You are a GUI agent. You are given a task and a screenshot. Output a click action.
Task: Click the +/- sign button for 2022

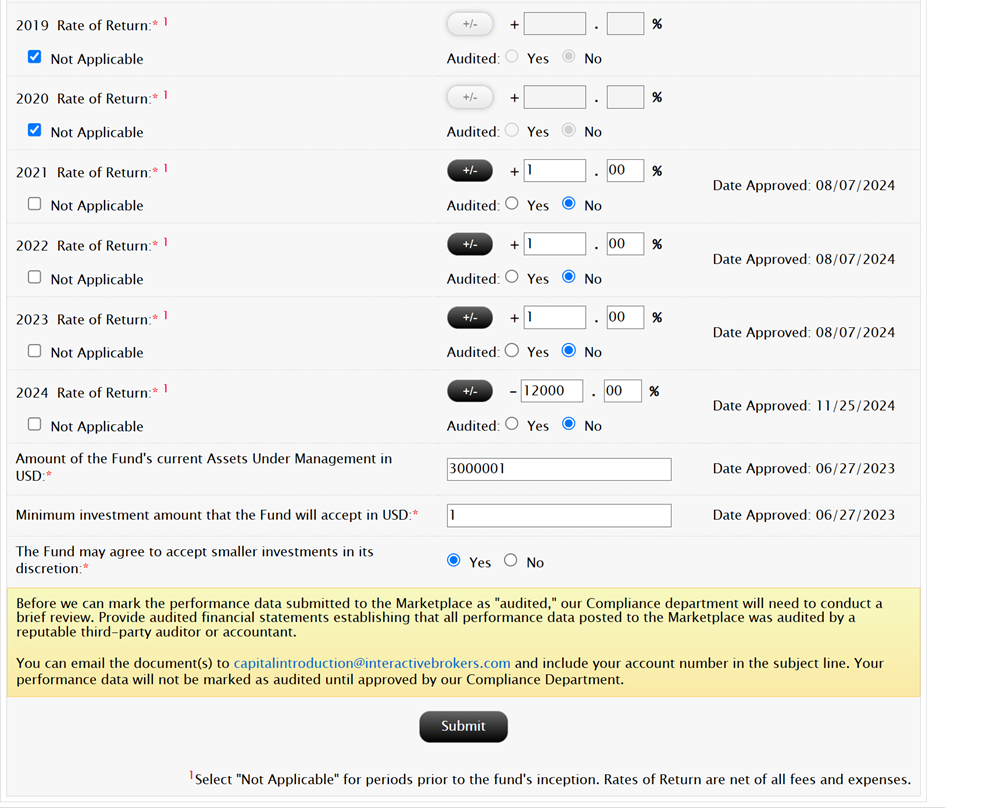click(470, 243)
